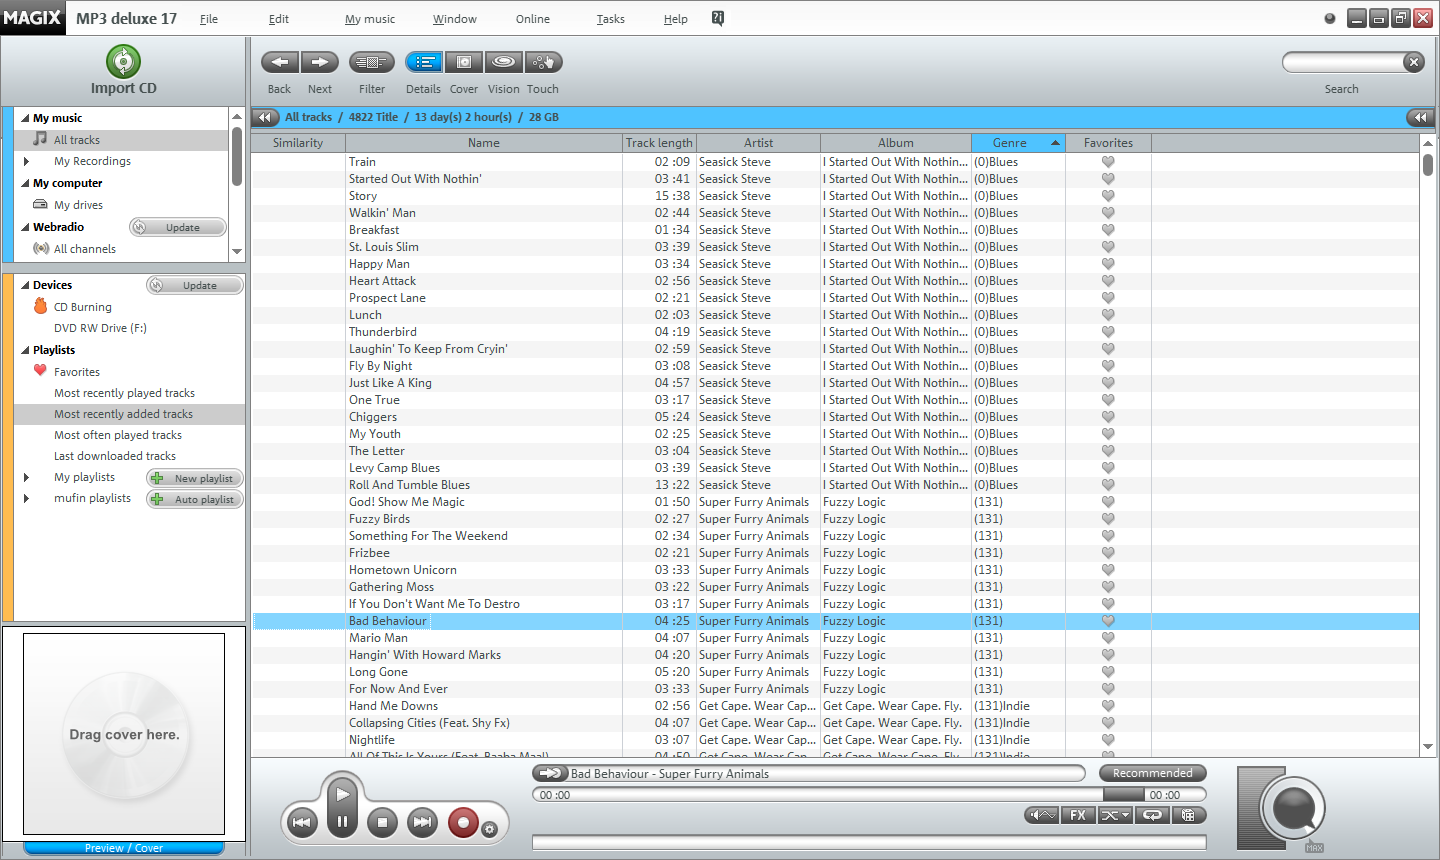Screen dimensions: 1440x860
Task: Update Webradio channels
Action: pos(178,227)
